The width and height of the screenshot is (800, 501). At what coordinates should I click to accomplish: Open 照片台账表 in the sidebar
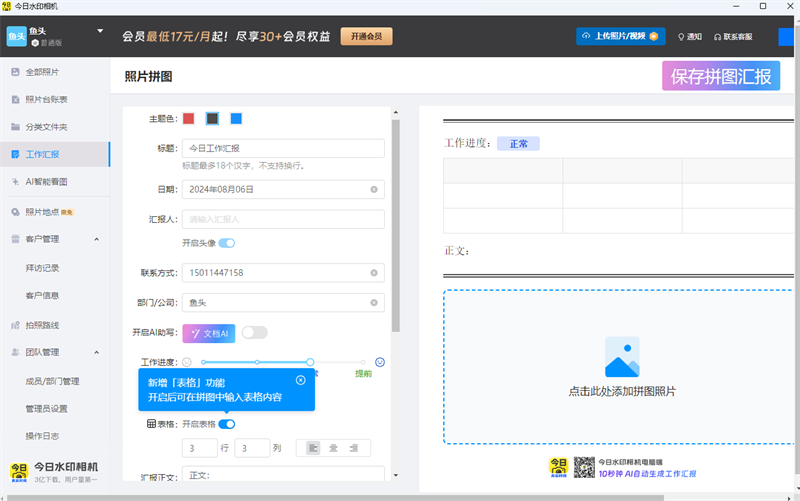click(x=46, y=99)
